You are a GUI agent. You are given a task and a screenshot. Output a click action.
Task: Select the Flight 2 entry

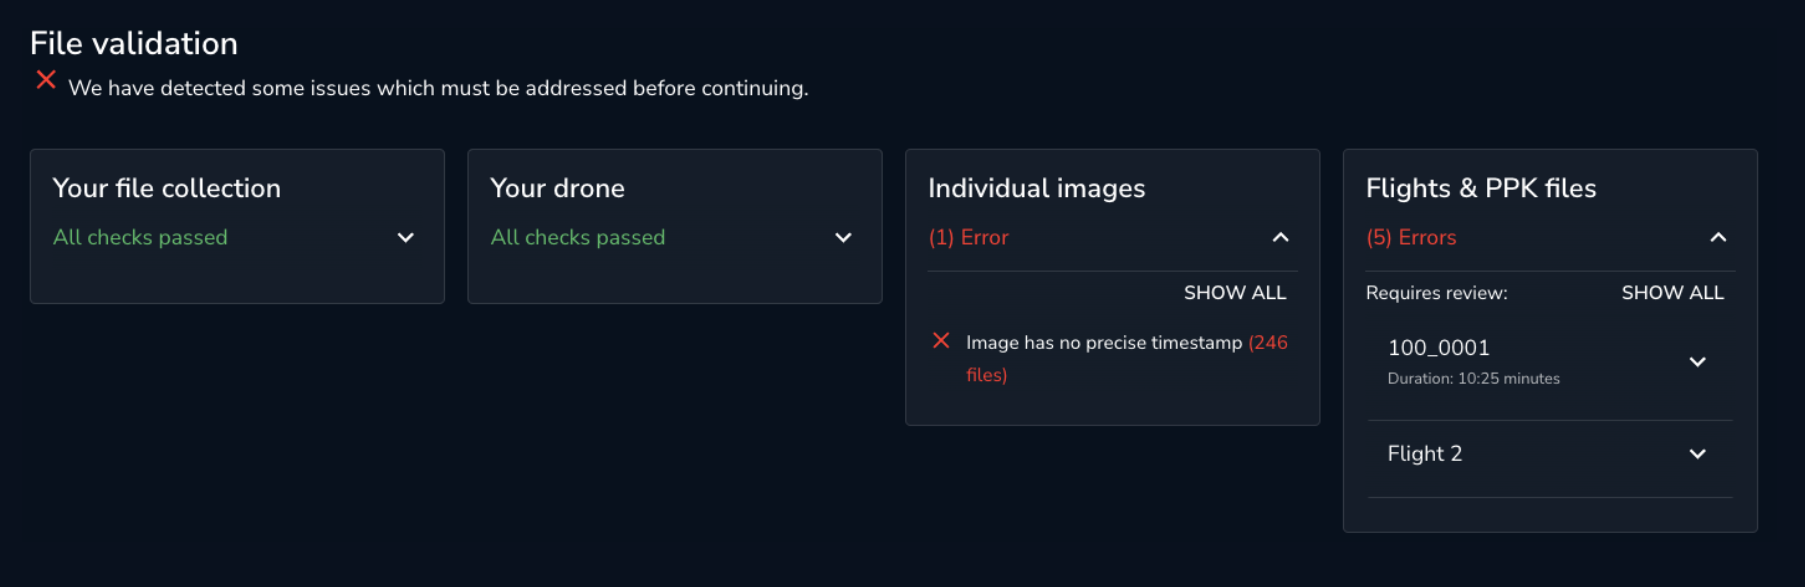(1424, 453)
